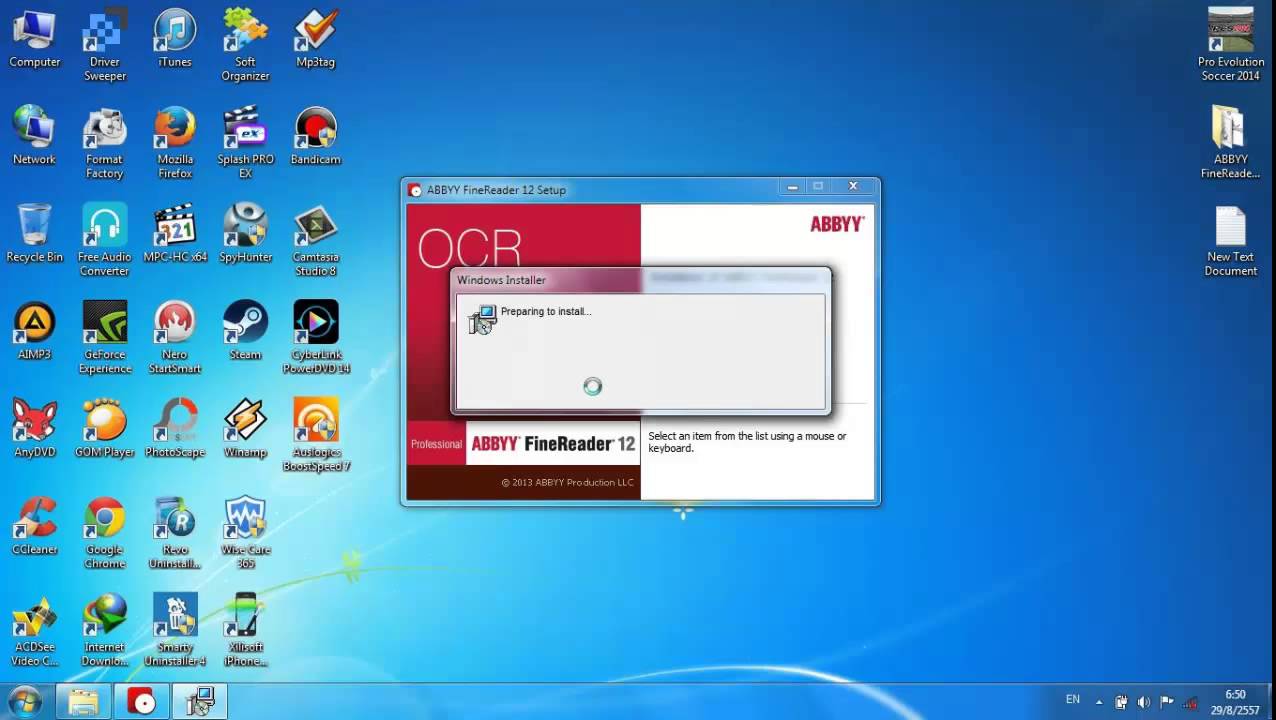This screenshot has height=720, width=1276.
Task: Open Free Audio Converter shortcut
Action: click(x=104, y=241)
